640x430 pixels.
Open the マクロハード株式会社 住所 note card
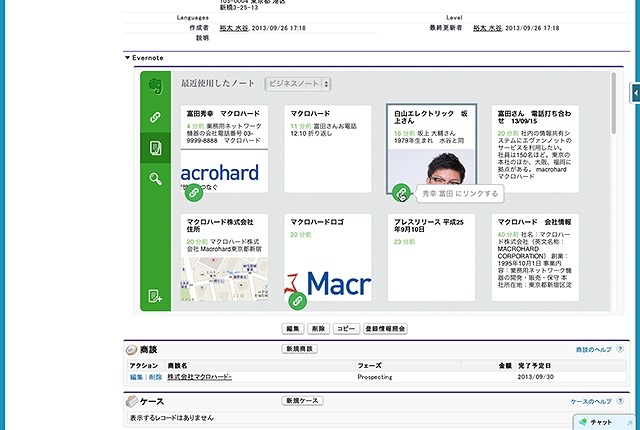click(x=224, y=257)
